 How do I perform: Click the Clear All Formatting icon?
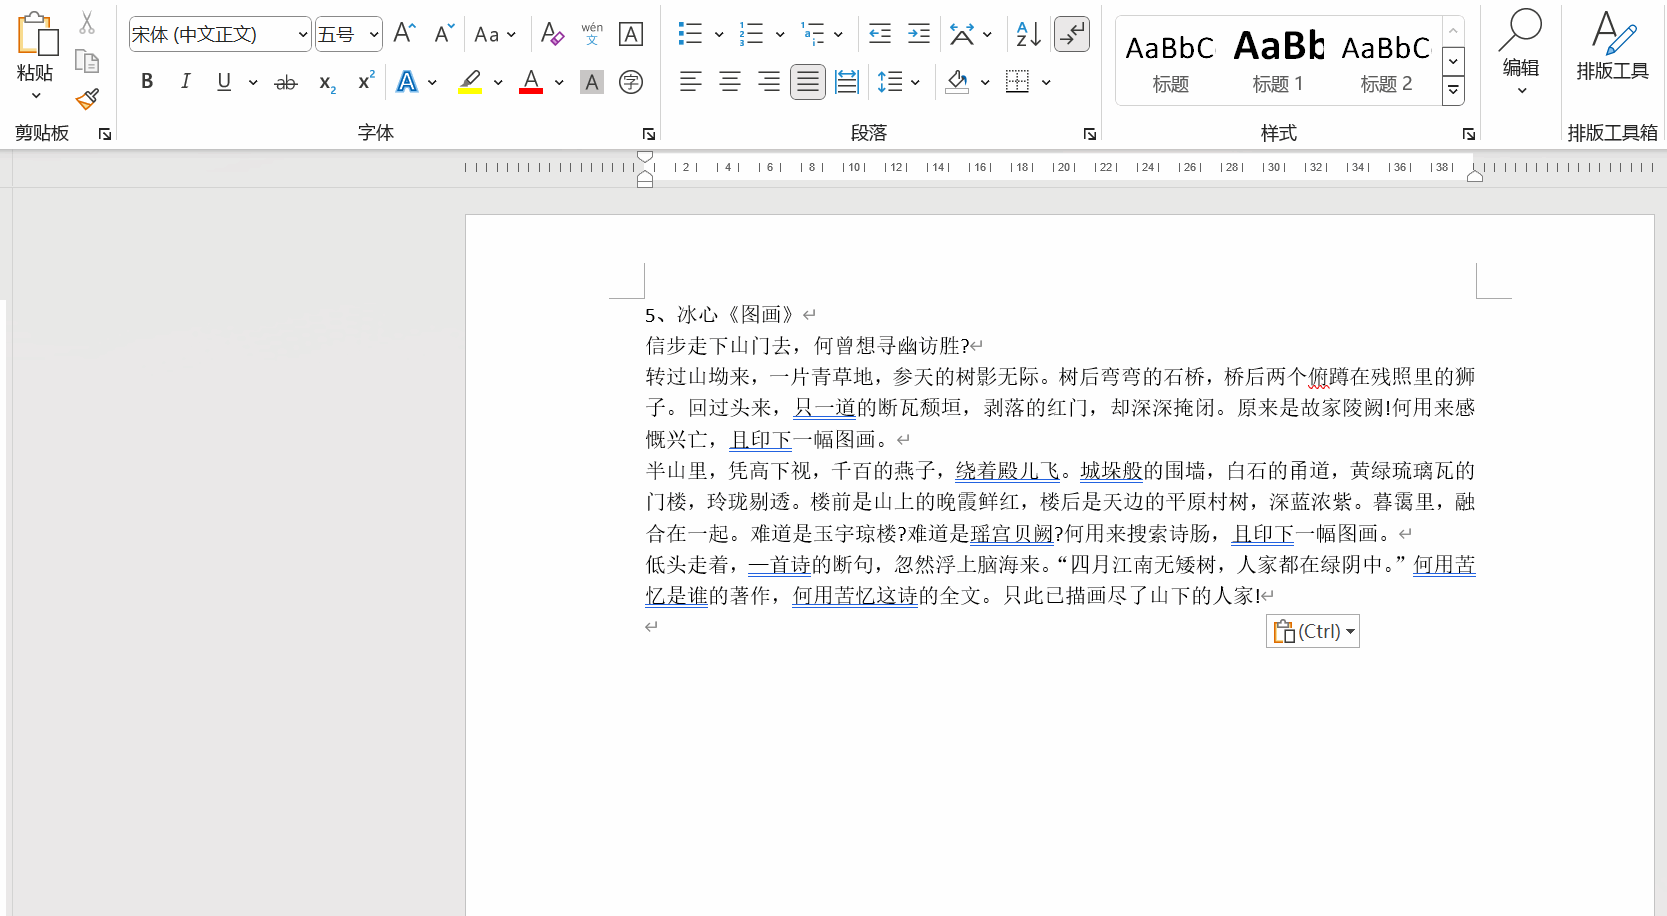pos(552,34)
